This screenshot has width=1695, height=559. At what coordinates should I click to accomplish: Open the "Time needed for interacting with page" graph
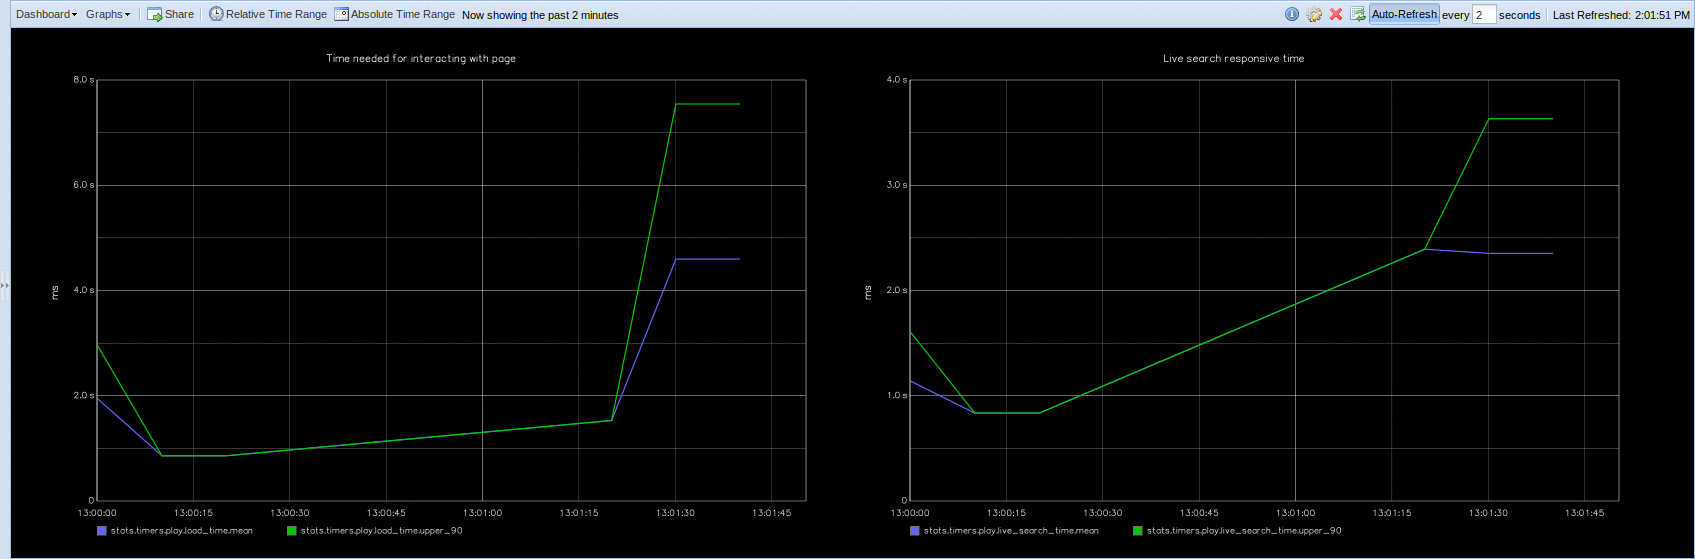421,295
